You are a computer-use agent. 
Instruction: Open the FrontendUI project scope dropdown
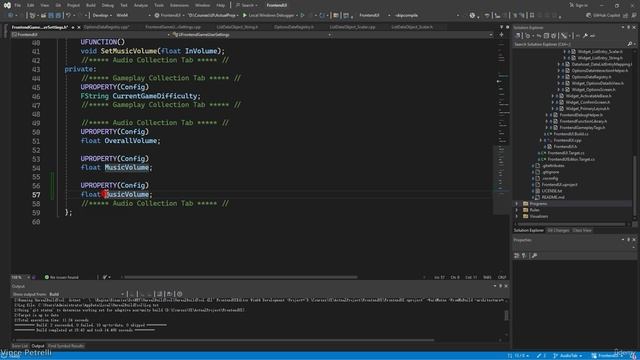point(91,35)
